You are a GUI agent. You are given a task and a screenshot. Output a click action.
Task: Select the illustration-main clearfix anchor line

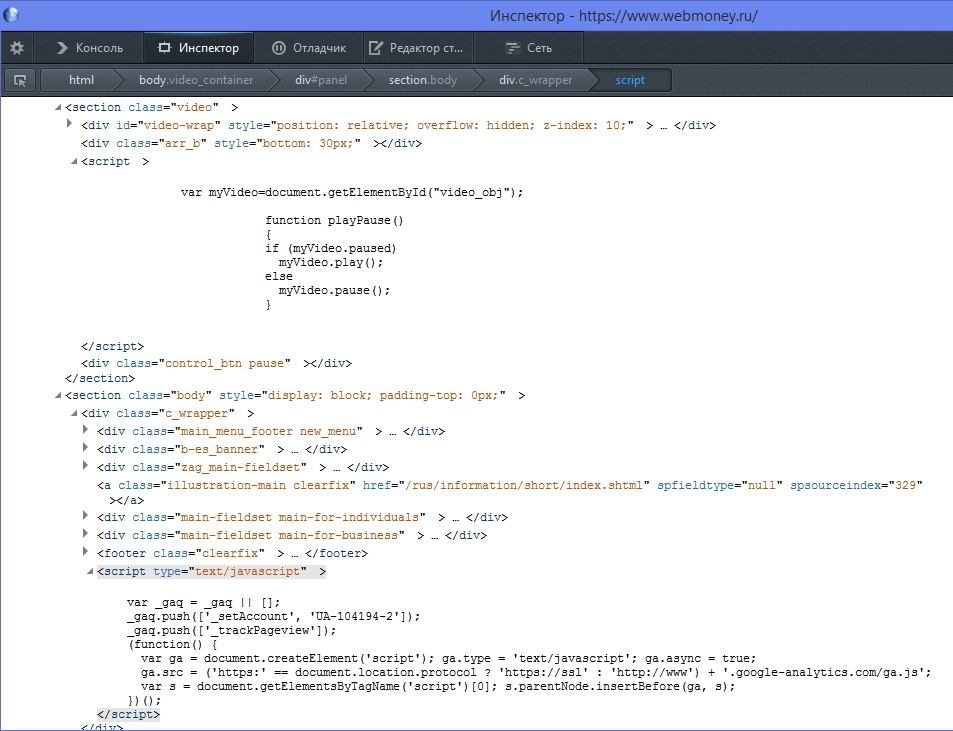point(510,492)
